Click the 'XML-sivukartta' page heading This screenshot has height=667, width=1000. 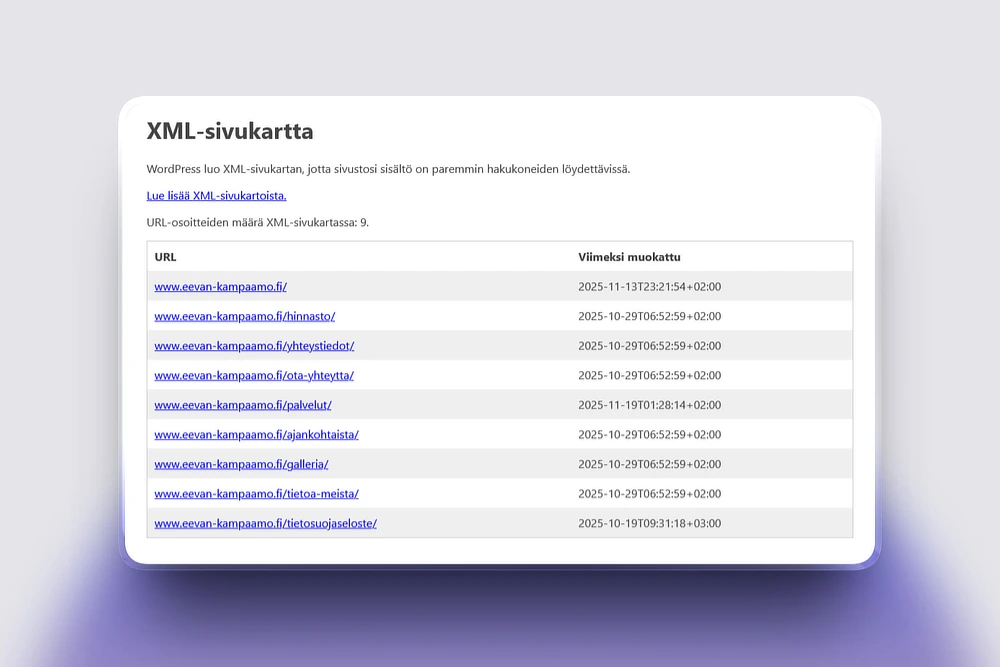[x=230, y=131]
